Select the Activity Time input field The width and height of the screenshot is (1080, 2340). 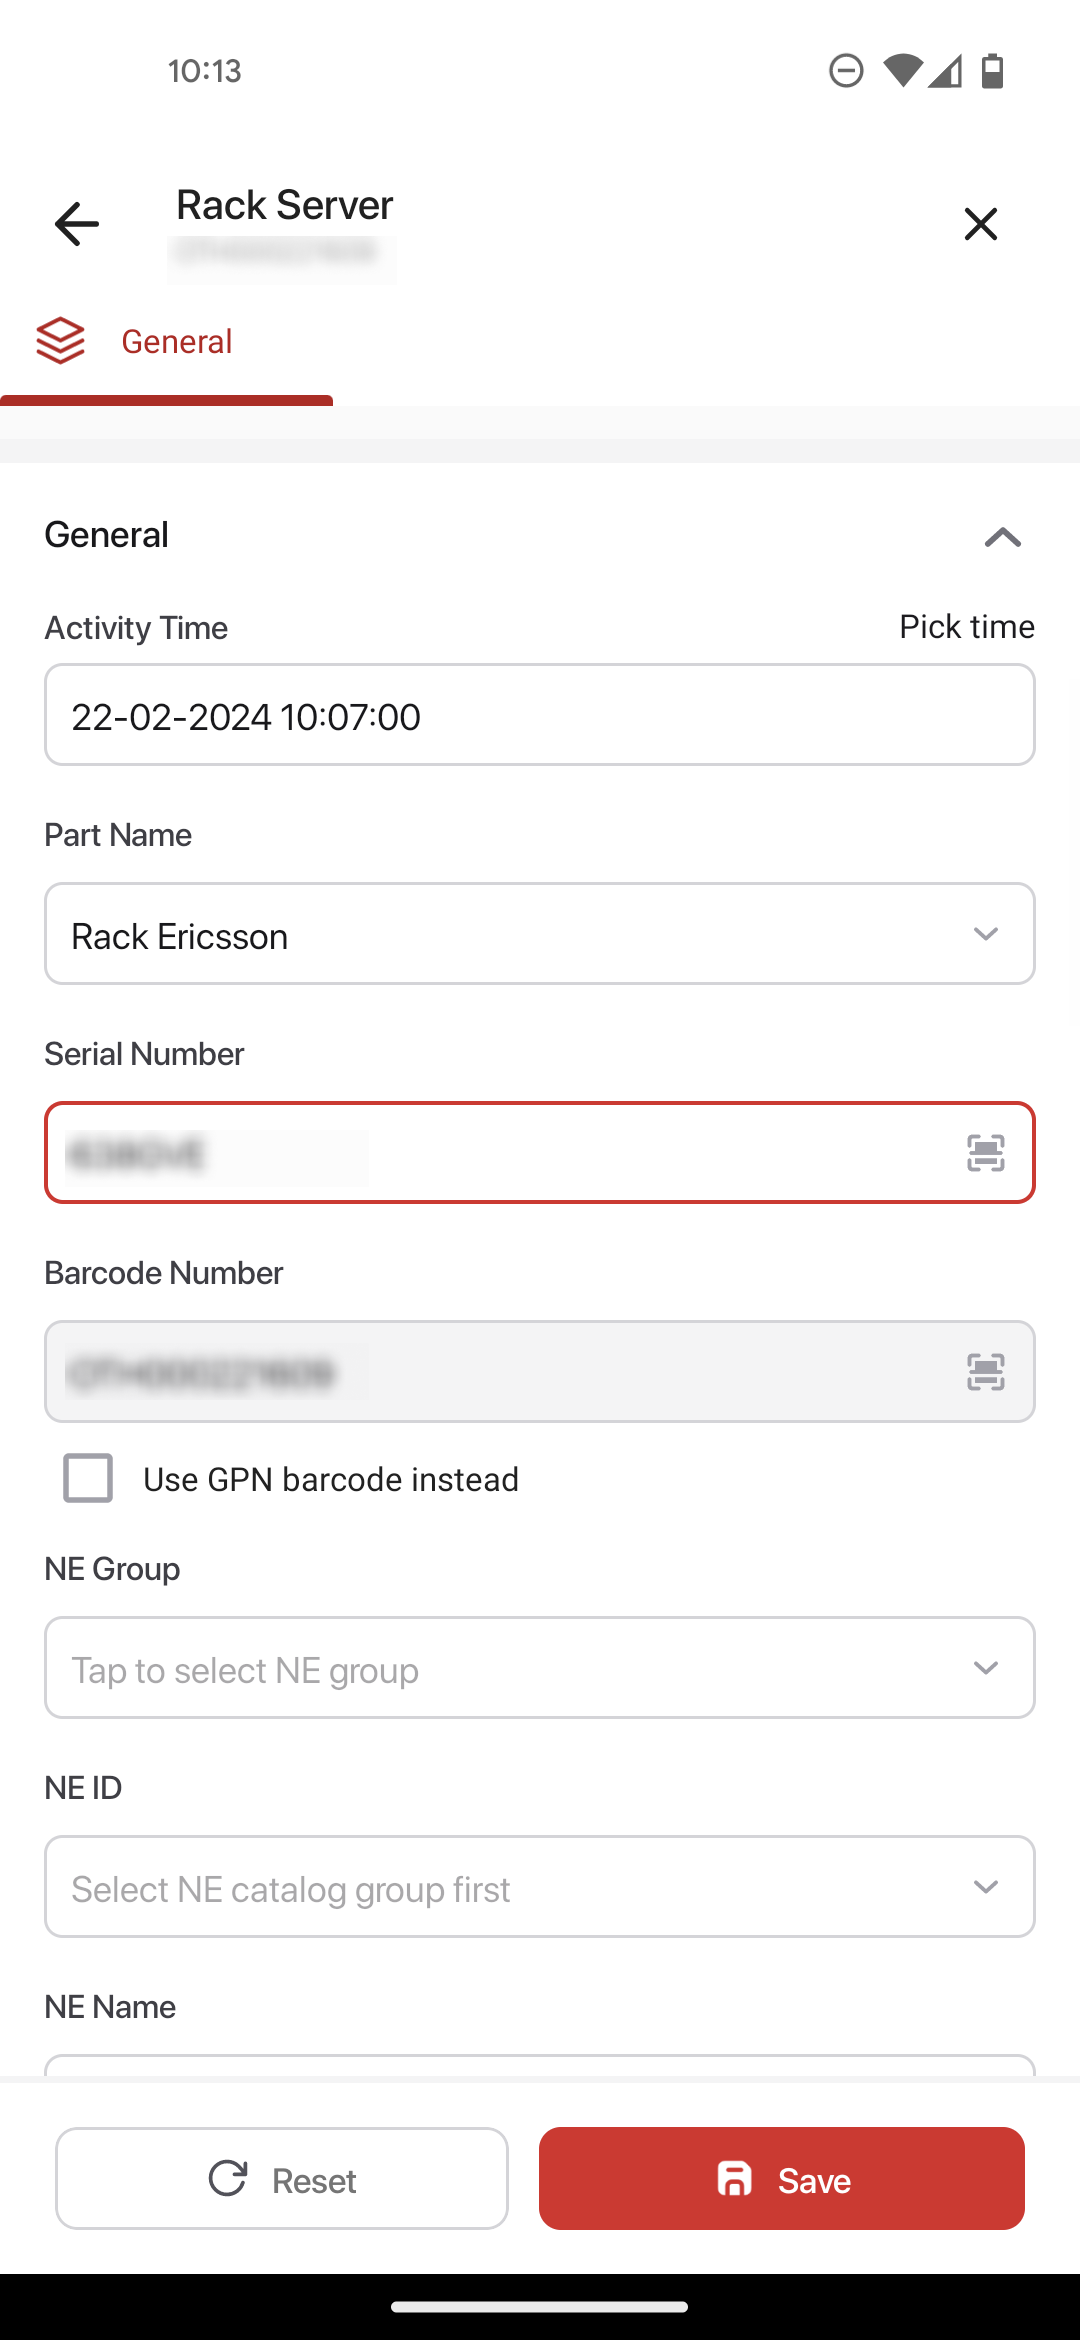pos(540,715)
